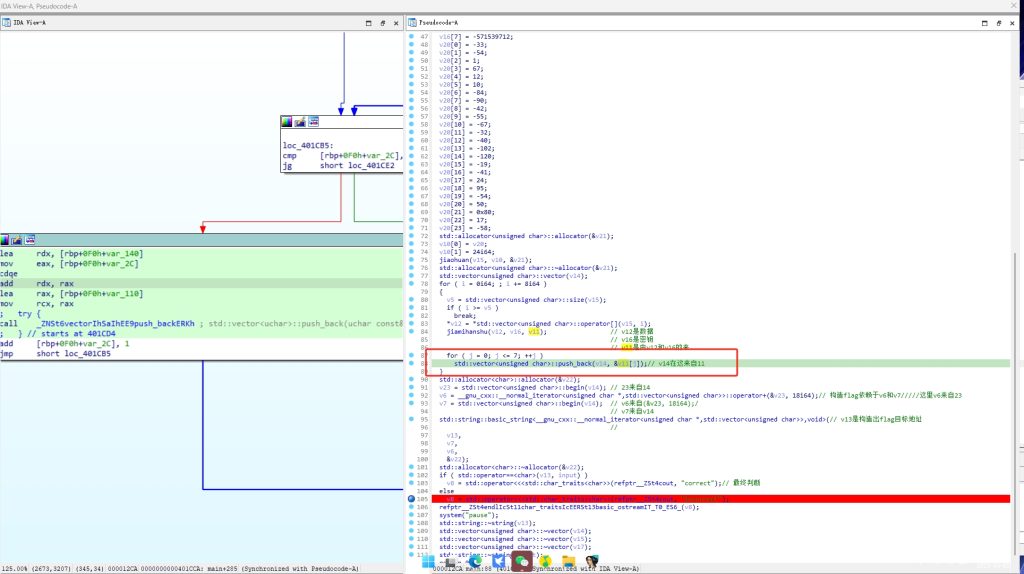This screenshot has height=574, width=1024.
Task: Click the IDA View-A panel title icon
Action: click(6, 23)
